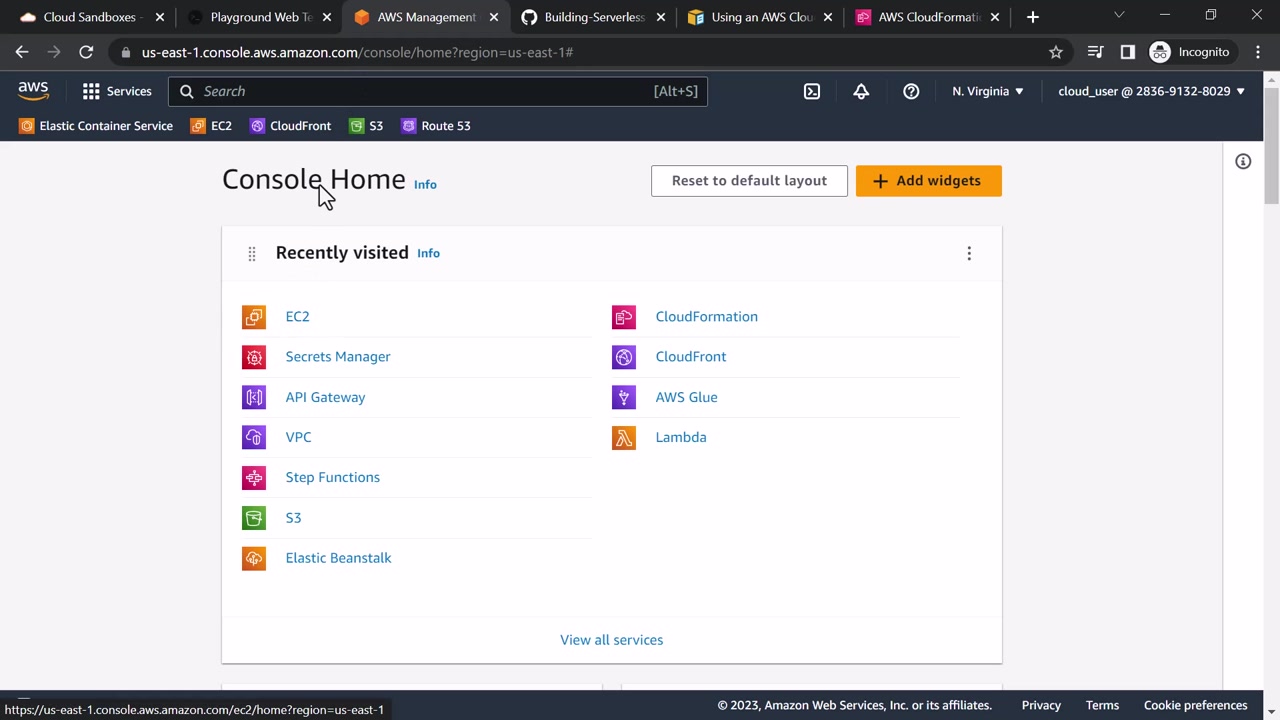Click the CloudFormation service icon
Image resolution: width=1280 pixels, height=720 pixels.
click(624, 317)
